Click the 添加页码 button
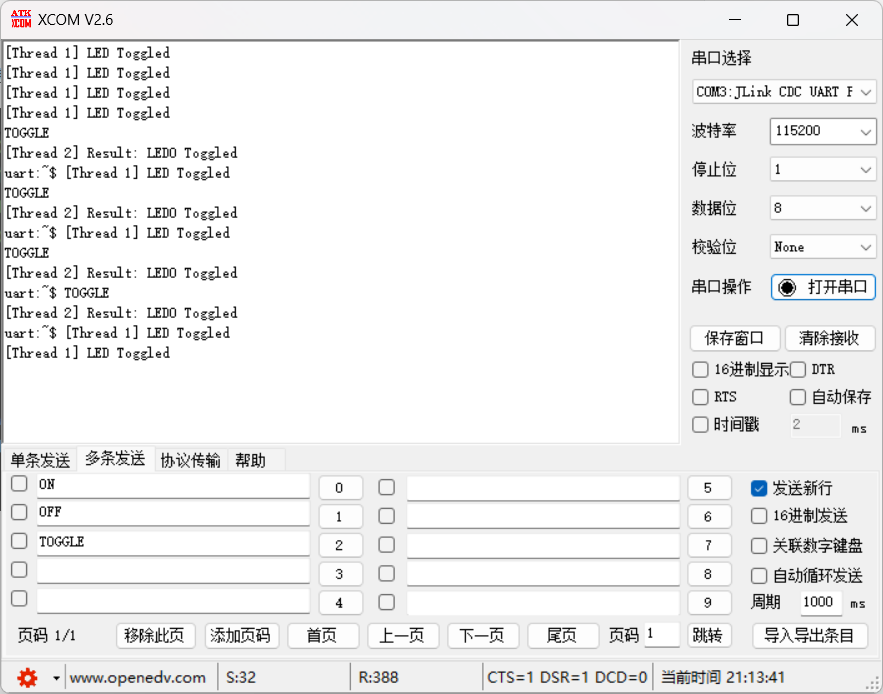Screen dimensions: 883x694 tap(242, 636)
